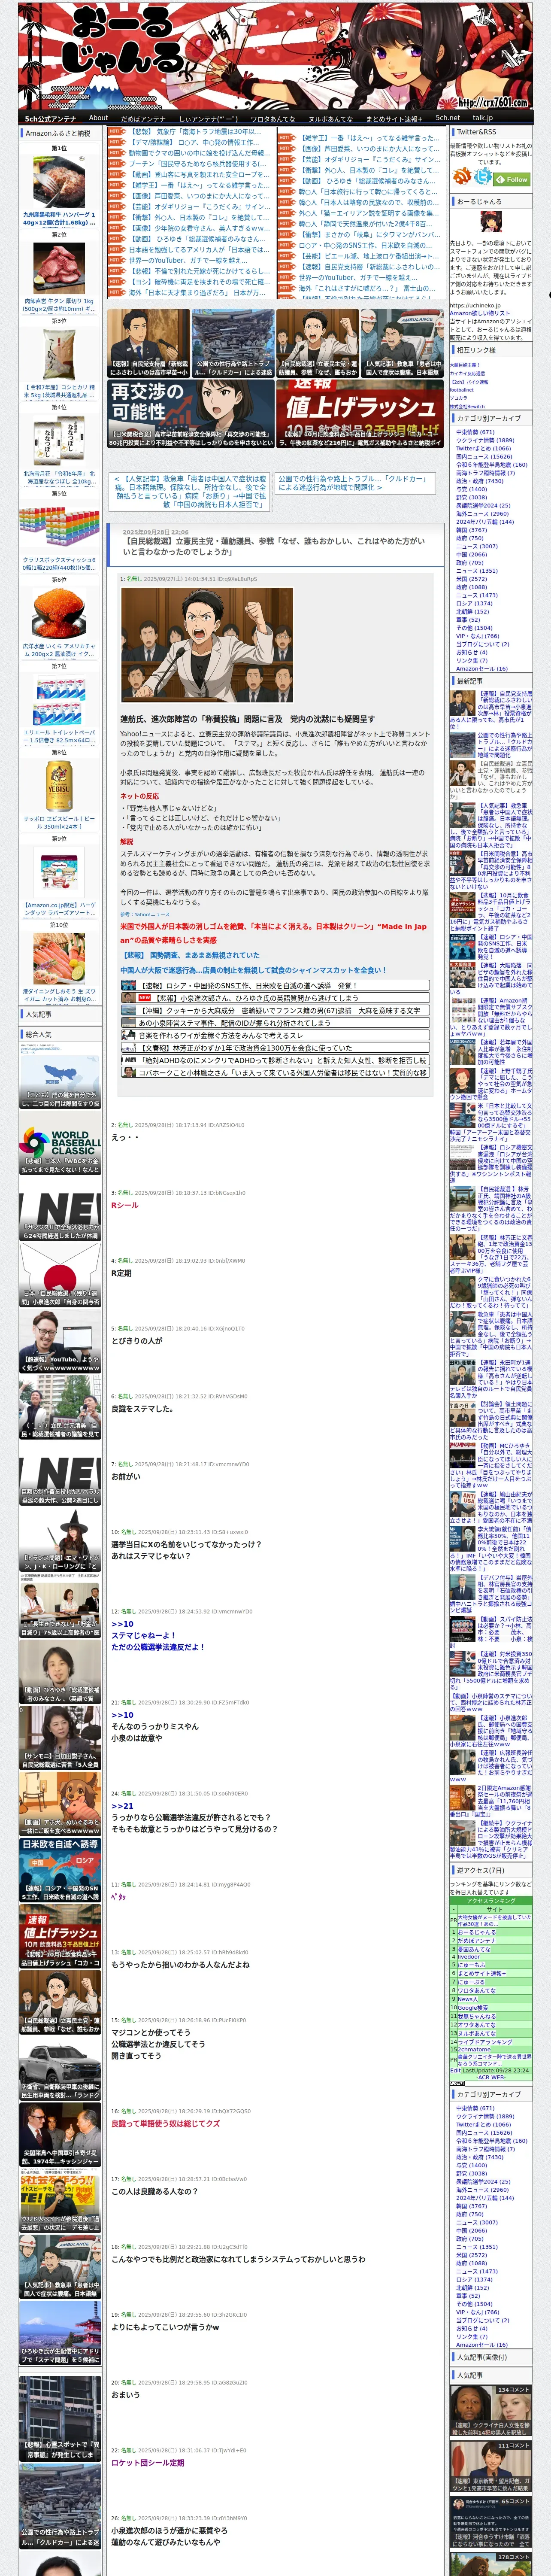Open the About navigation item

(x=98, y=118)
